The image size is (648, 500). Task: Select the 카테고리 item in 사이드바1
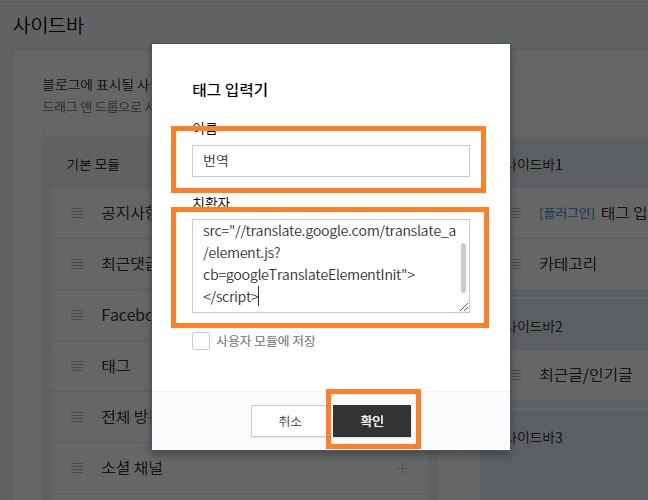568,264
